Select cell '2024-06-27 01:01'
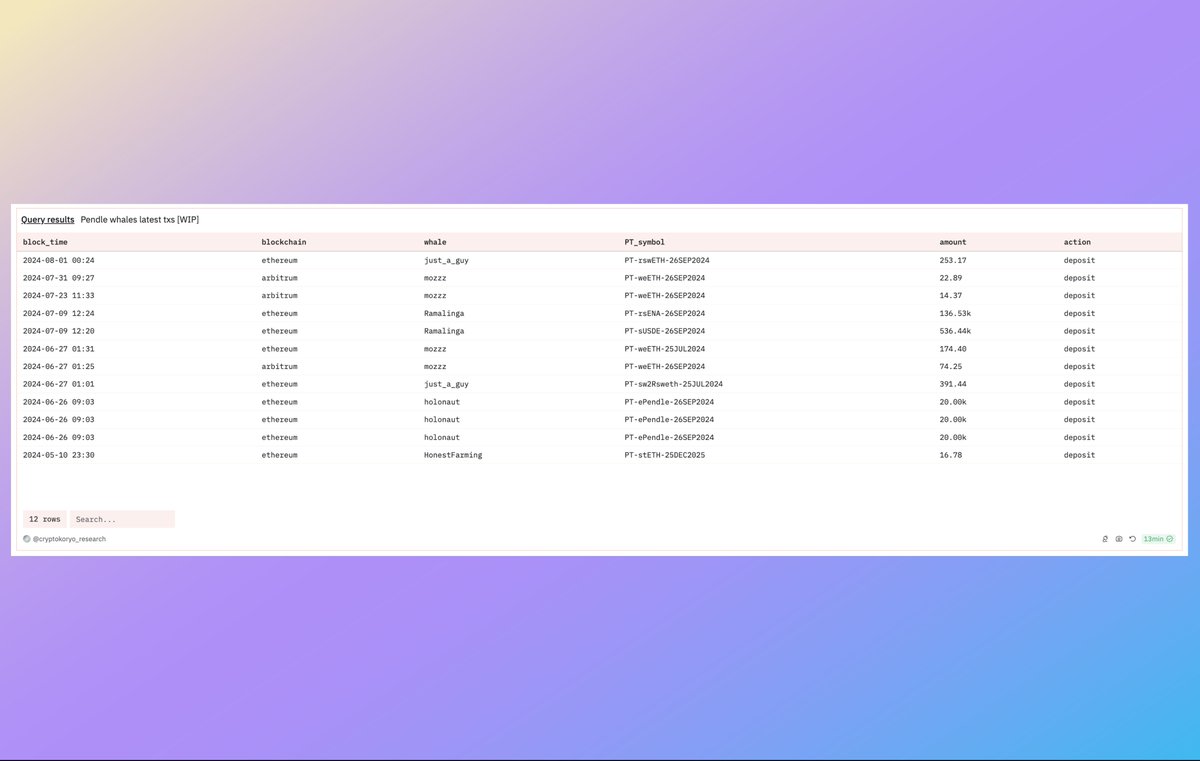The image size is (1200, 761). 59,384
